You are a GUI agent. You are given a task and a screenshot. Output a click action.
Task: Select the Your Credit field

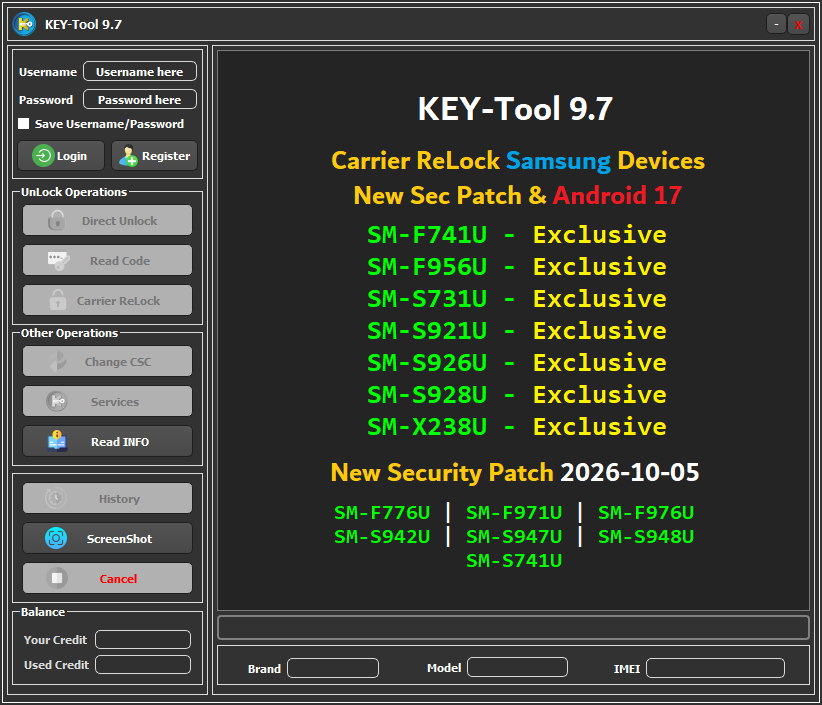(143, 639)
